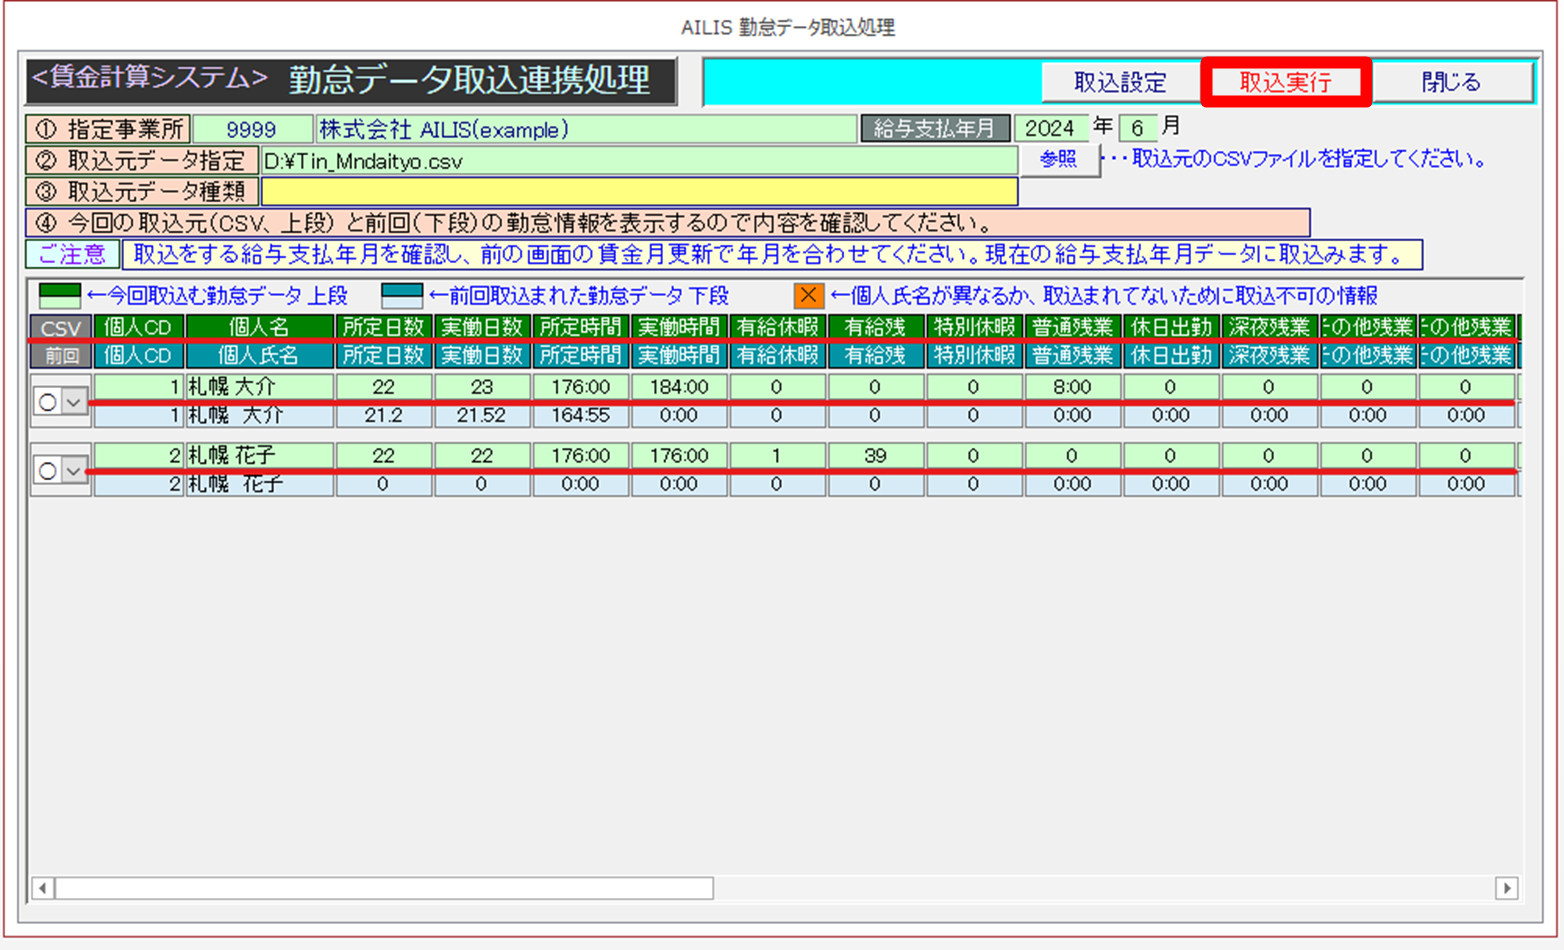Click the CSV path field showing Tin_Mndaityo.csv
This screenshot has height=950, width=1564.
[639, 161]
